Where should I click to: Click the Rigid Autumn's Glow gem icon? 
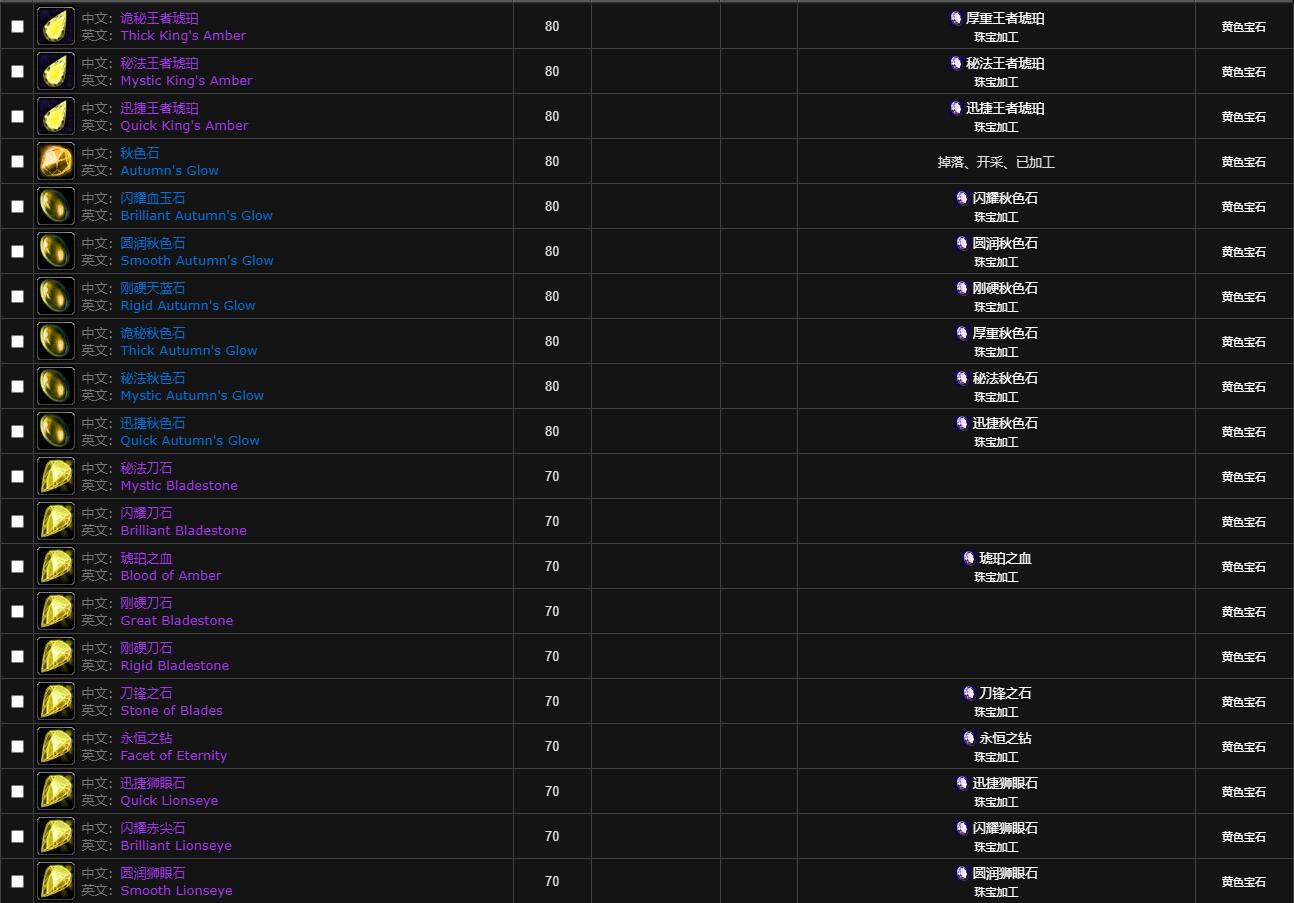tap(56, 296)
